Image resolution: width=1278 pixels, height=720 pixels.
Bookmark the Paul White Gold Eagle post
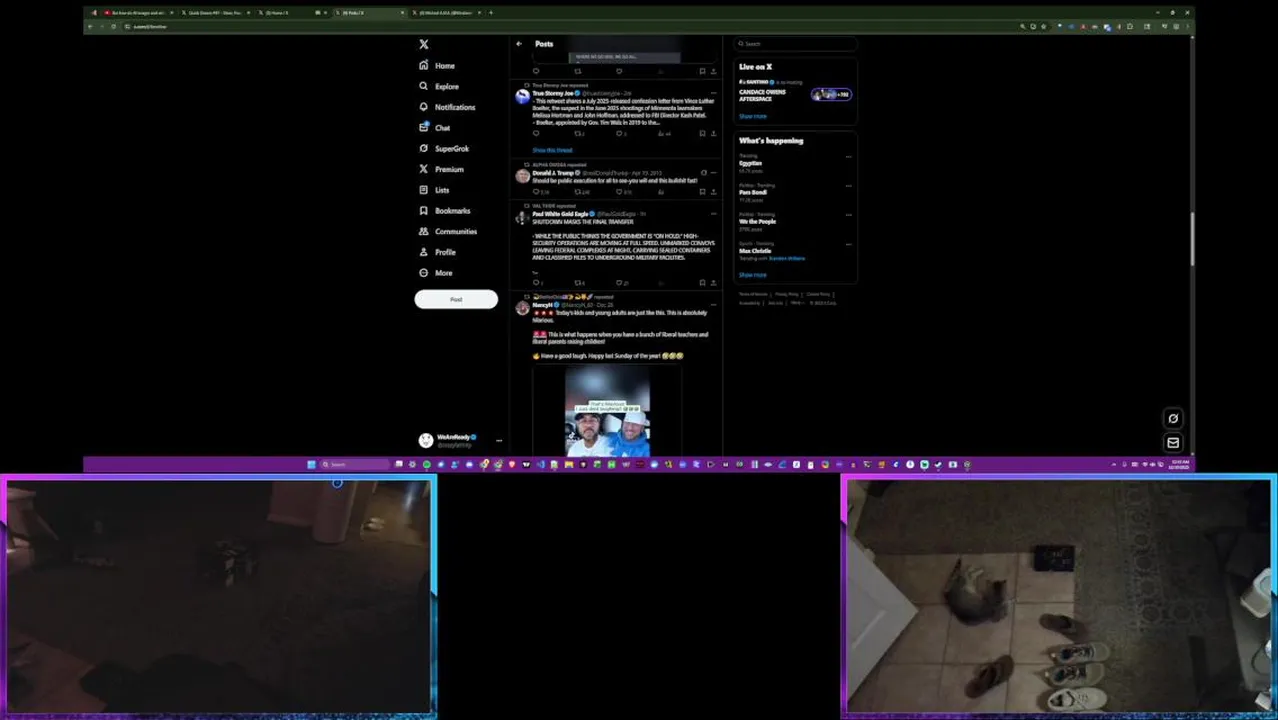tap(702, 283)
